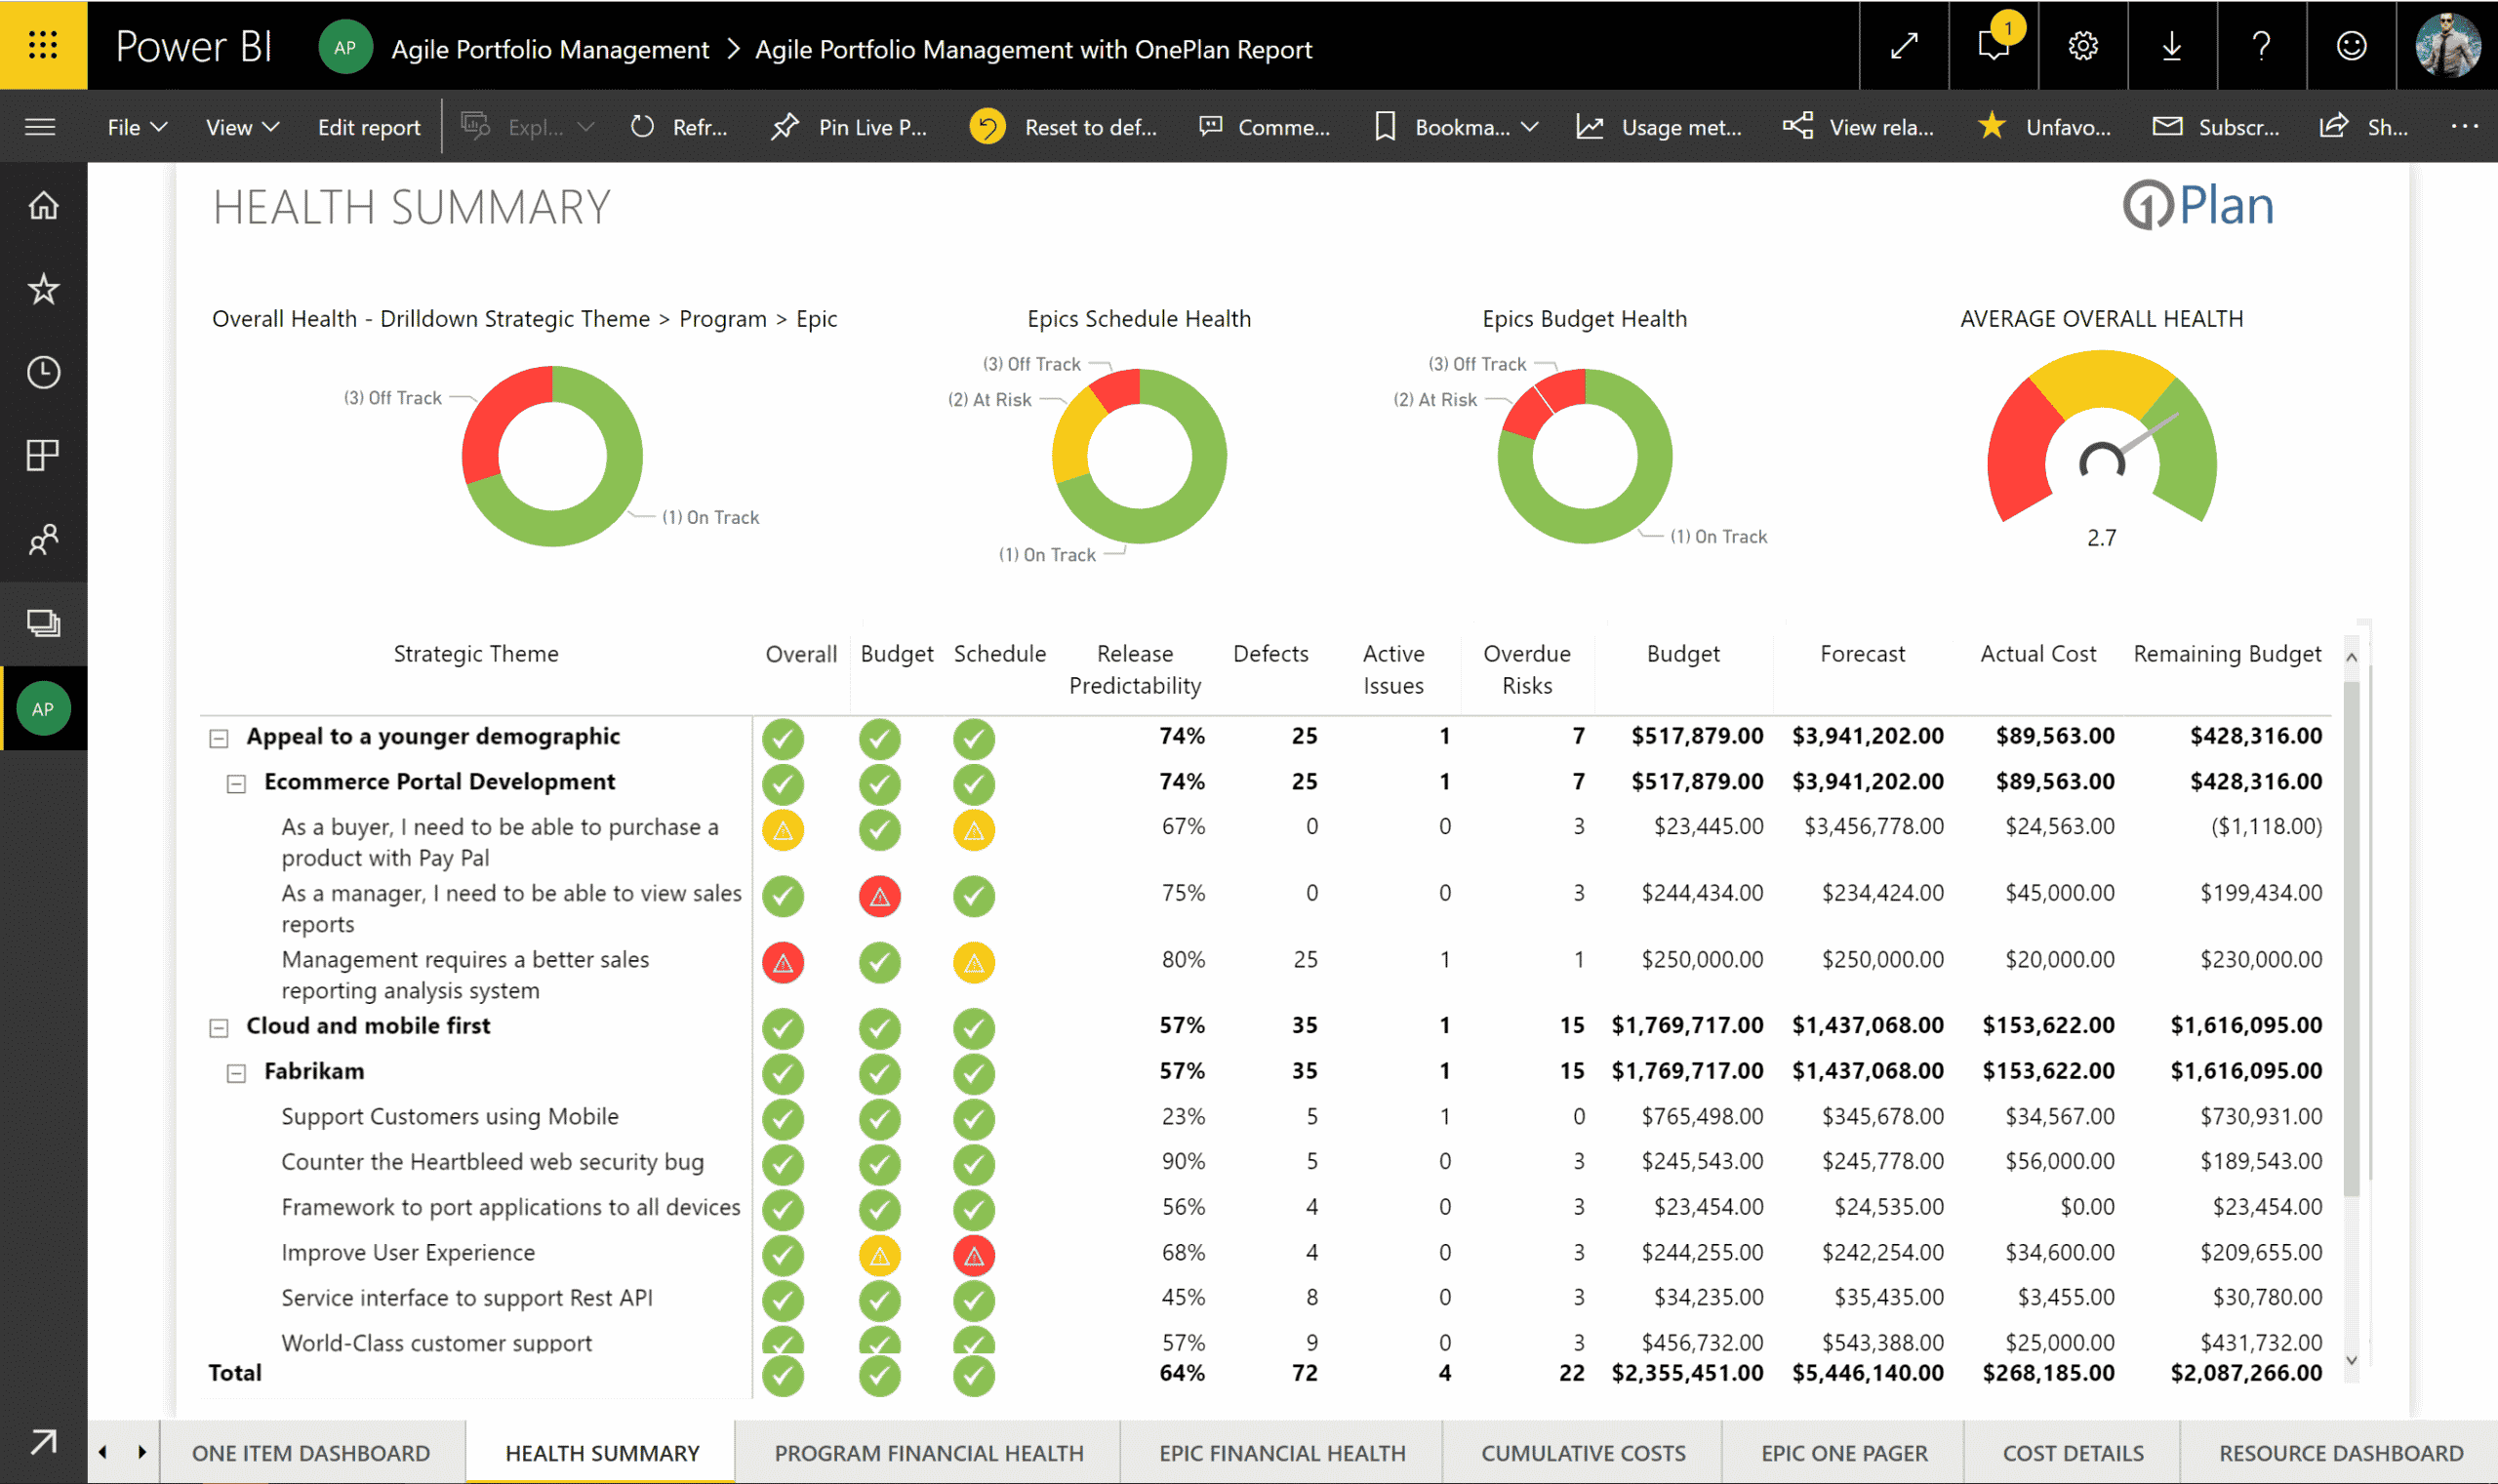Click the Average Overall Health gauge
Screen dimensions: 2498x1484
point(2102,438)
